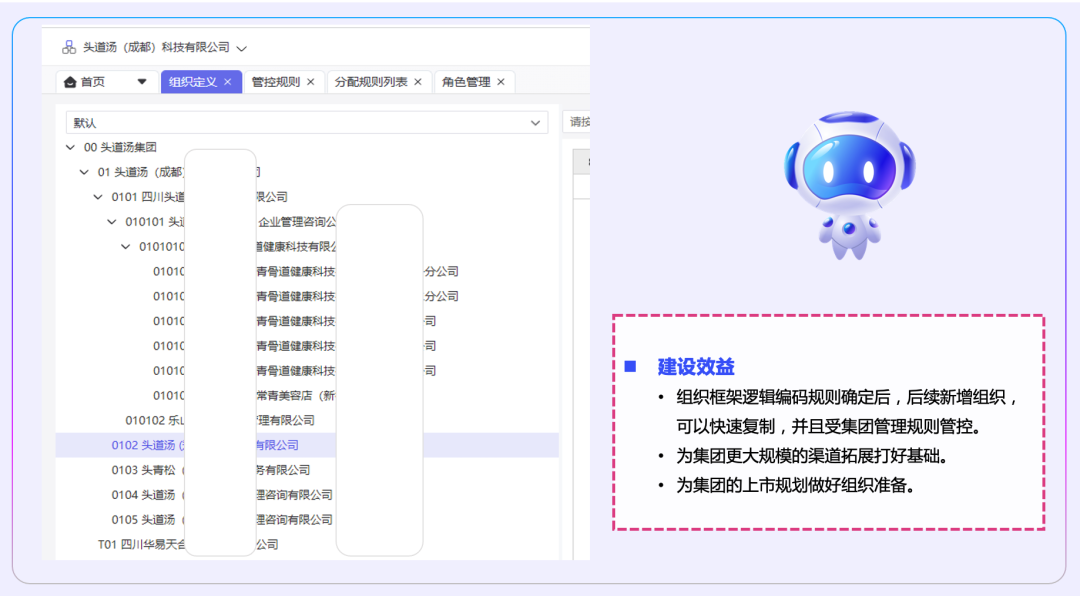
Task: Switch to the 管控规则 tab
Action: [275, 82]
